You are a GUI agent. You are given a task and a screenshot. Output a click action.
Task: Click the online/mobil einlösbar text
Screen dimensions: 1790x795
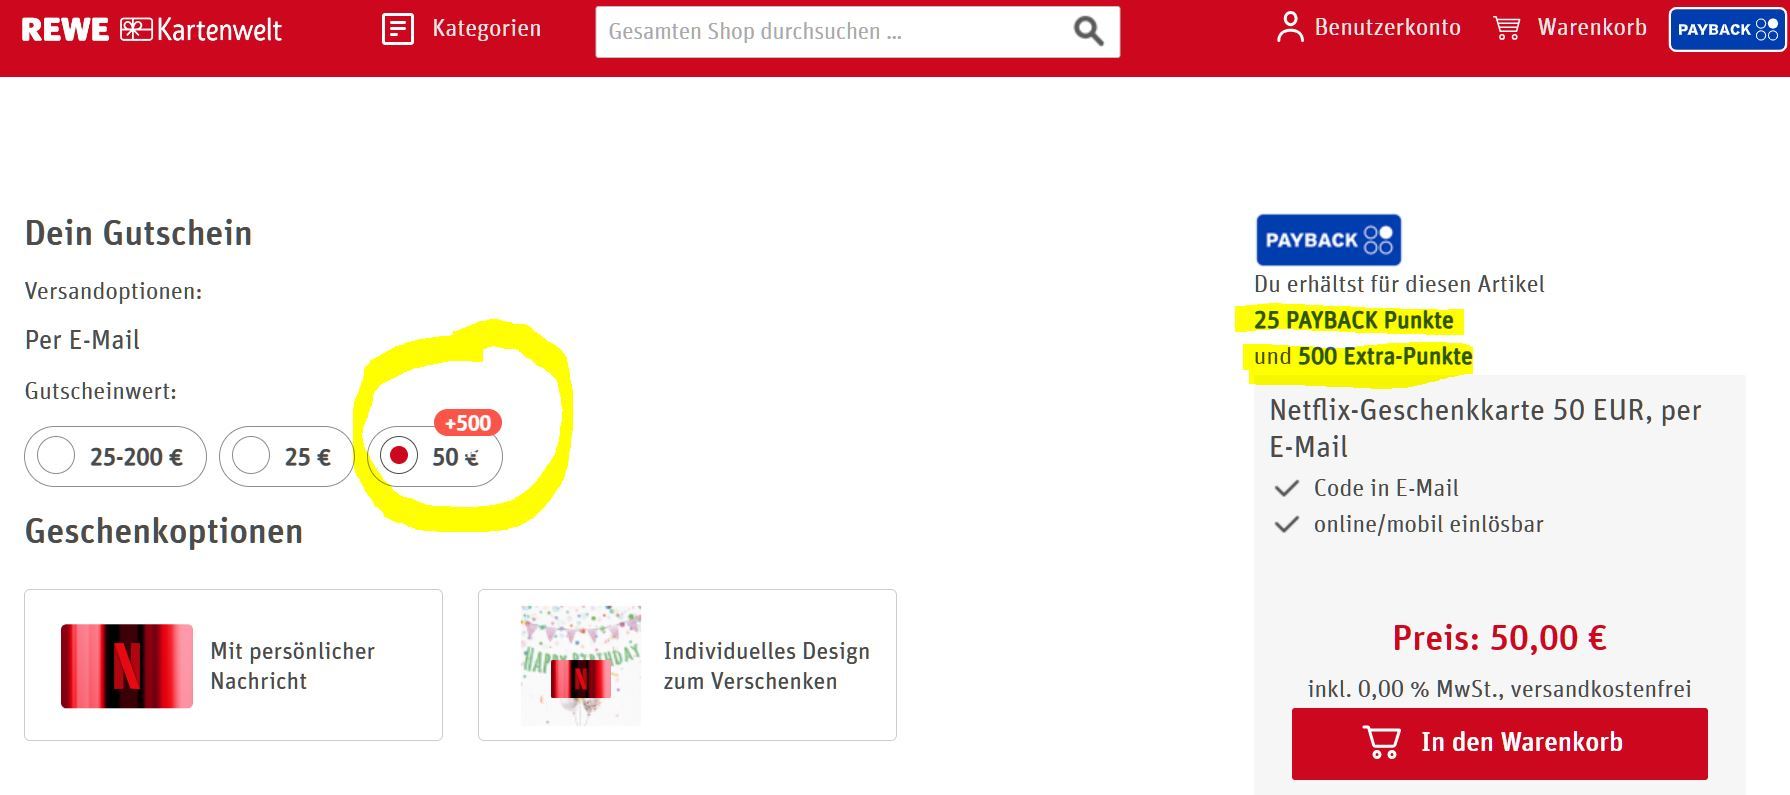1428,524
